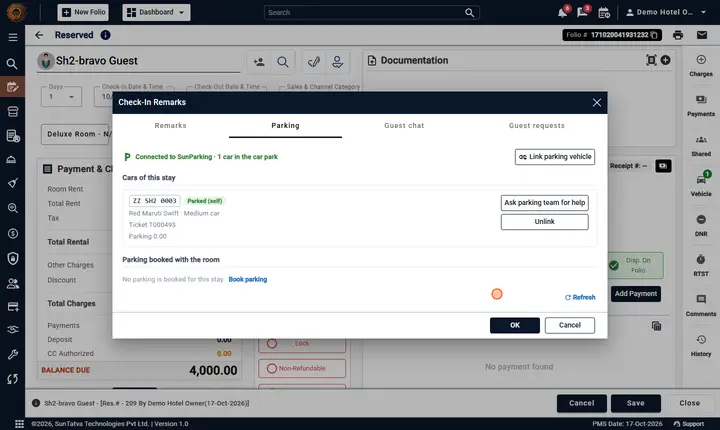The width and height of the screenshot is (720, 430).
Task: Search guest using magnifier beside guest name
Action: click(283, 62)
